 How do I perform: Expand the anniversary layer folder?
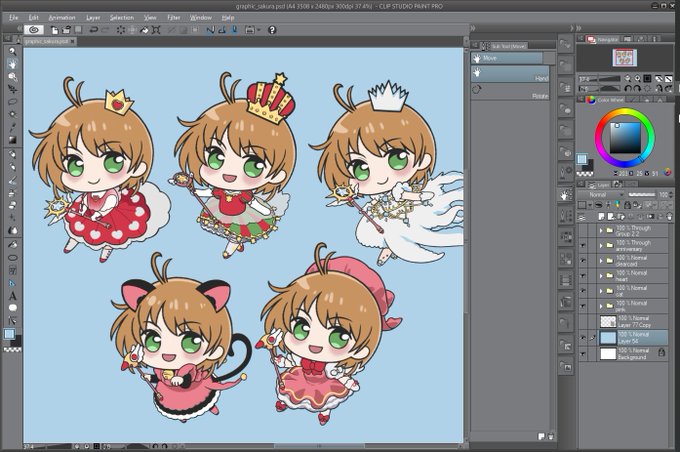pos(601,246)
